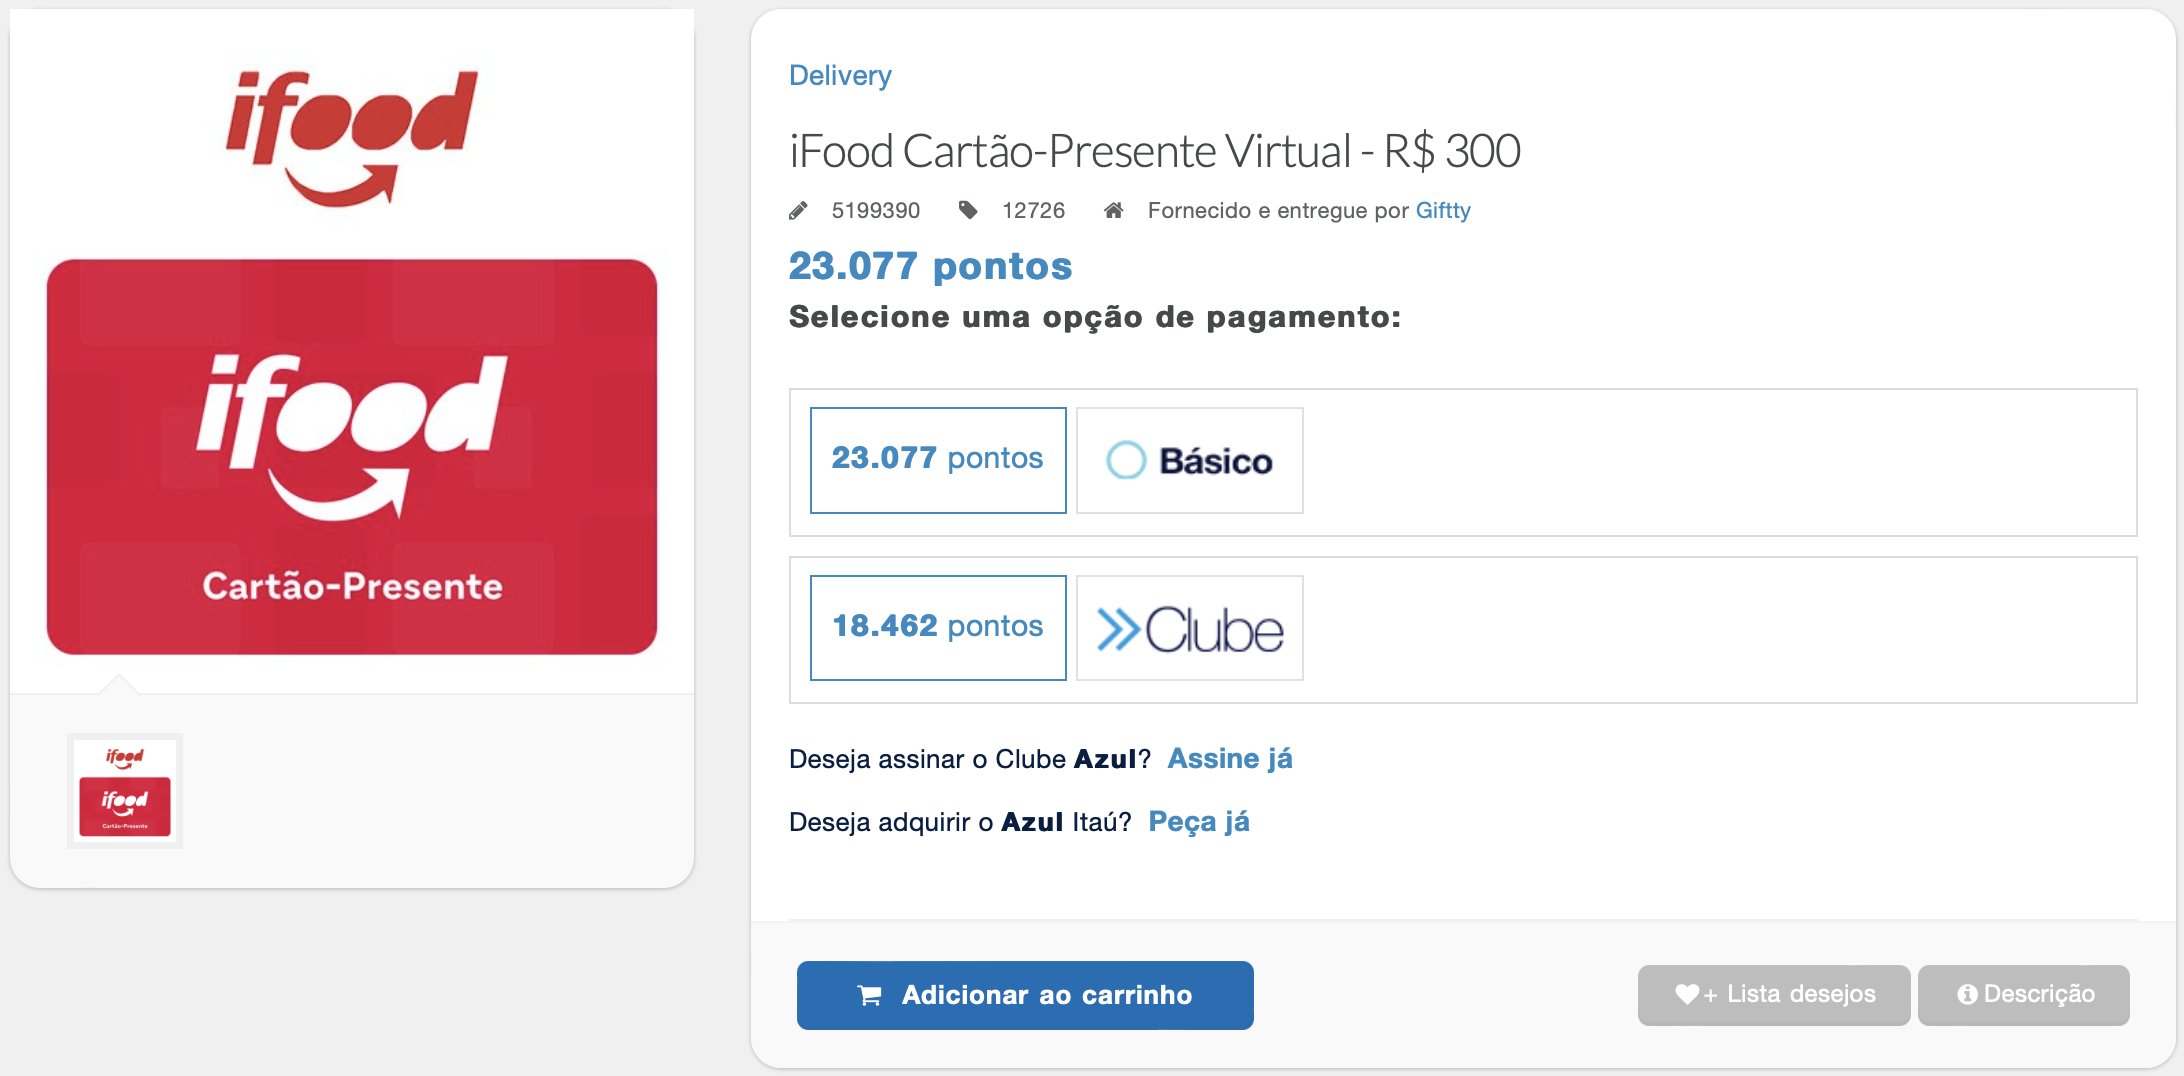Image resolution: width=2184 pixels, height=1076 pixels.
Task: Choose the 23.077 pontos payment option
Action: [x=938, y=460]
